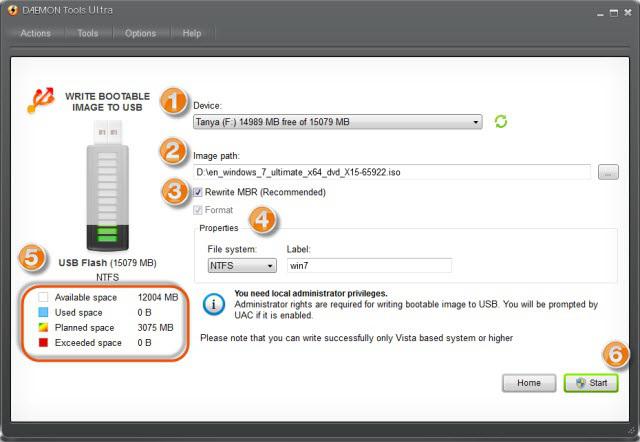Click the white Available space swatch
The width and height of the screenshot is (640, 442).
coord(43,297)
